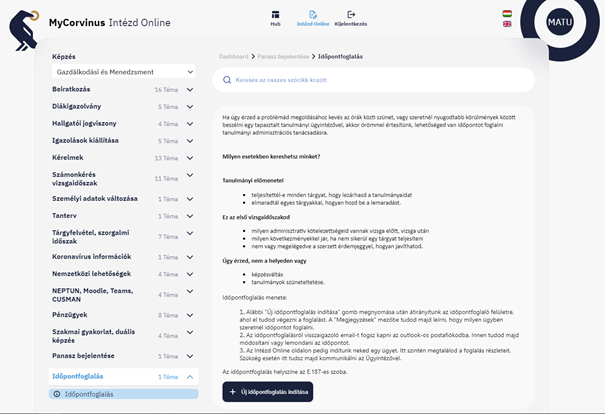Select the Kérelmek menu label

point(68,157)
